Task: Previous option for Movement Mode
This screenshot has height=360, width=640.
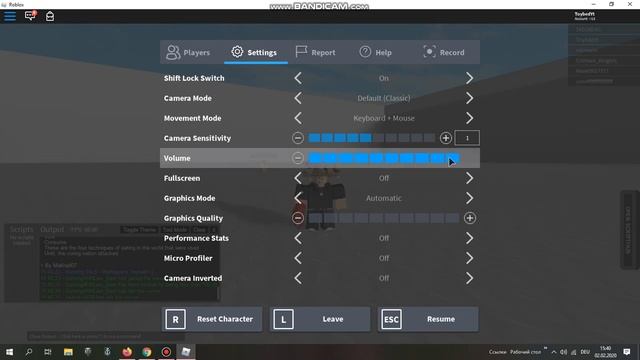Action: [298, 118]
